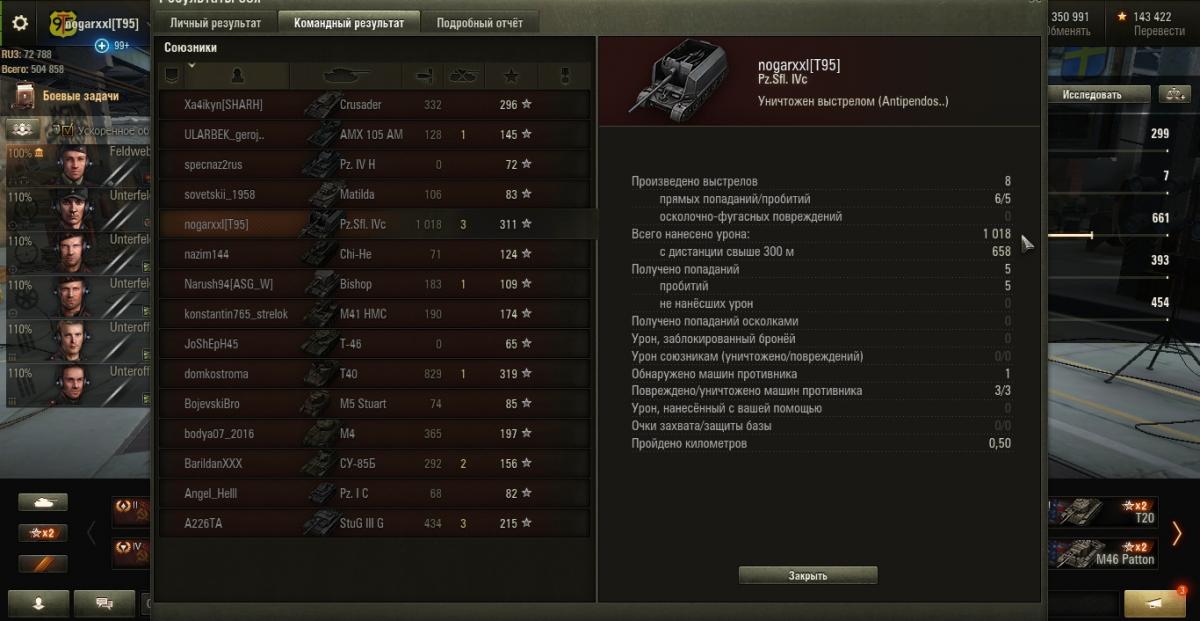Click the Закрыть button
Viewport: 1200px width, 621px height.
click(808, 576)
